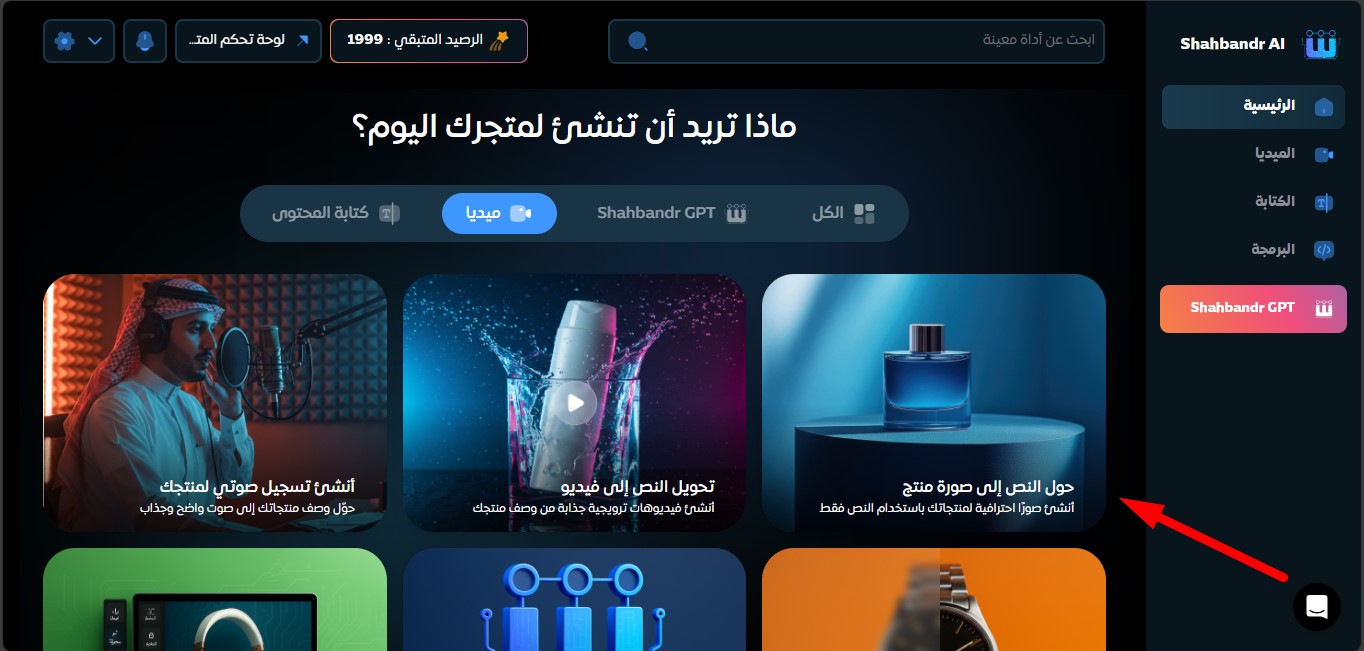Viewport: 1364px width, 651px height.
Task: Open the لوحة تحكم المتجر dashboard link
Action: 248,41
